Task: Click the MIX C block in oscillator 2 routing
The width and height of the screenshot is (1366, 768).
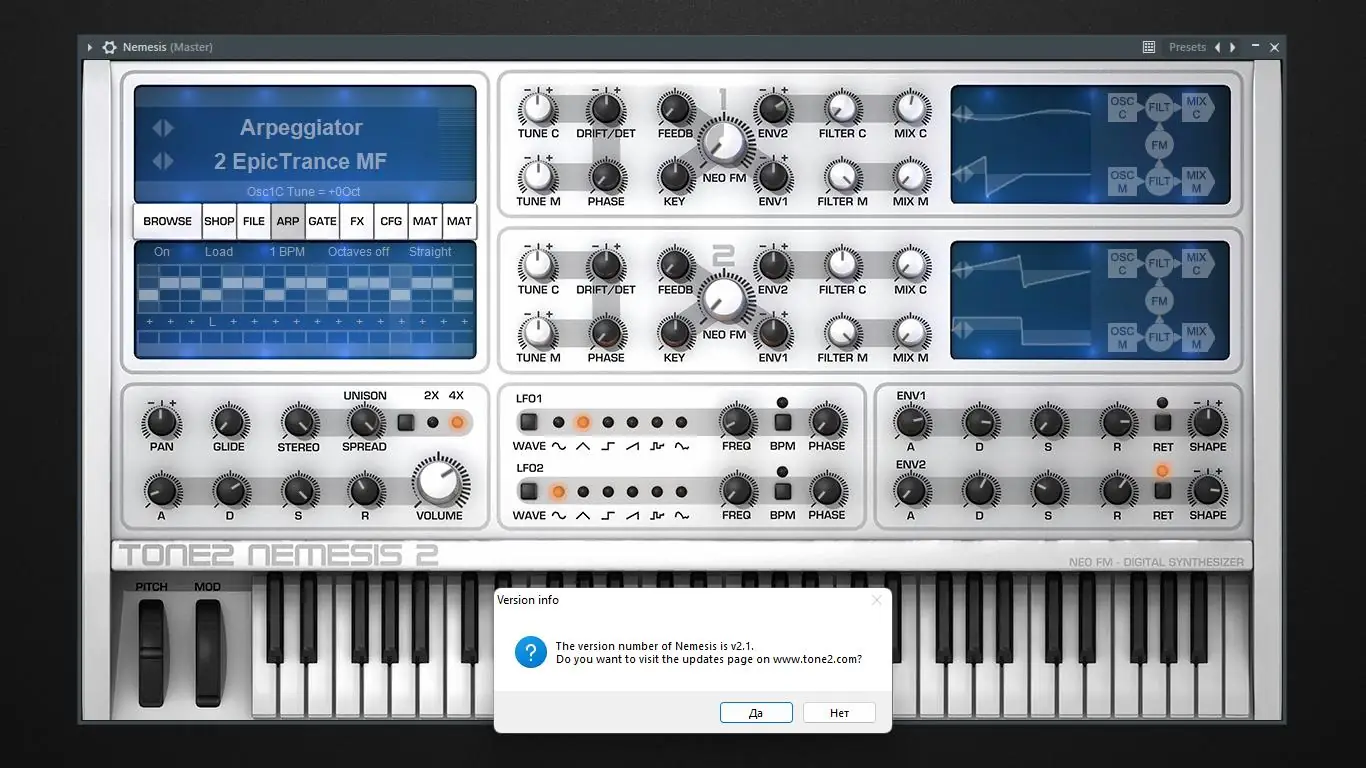Action: pyautogui.click(x=1197, y=263)
